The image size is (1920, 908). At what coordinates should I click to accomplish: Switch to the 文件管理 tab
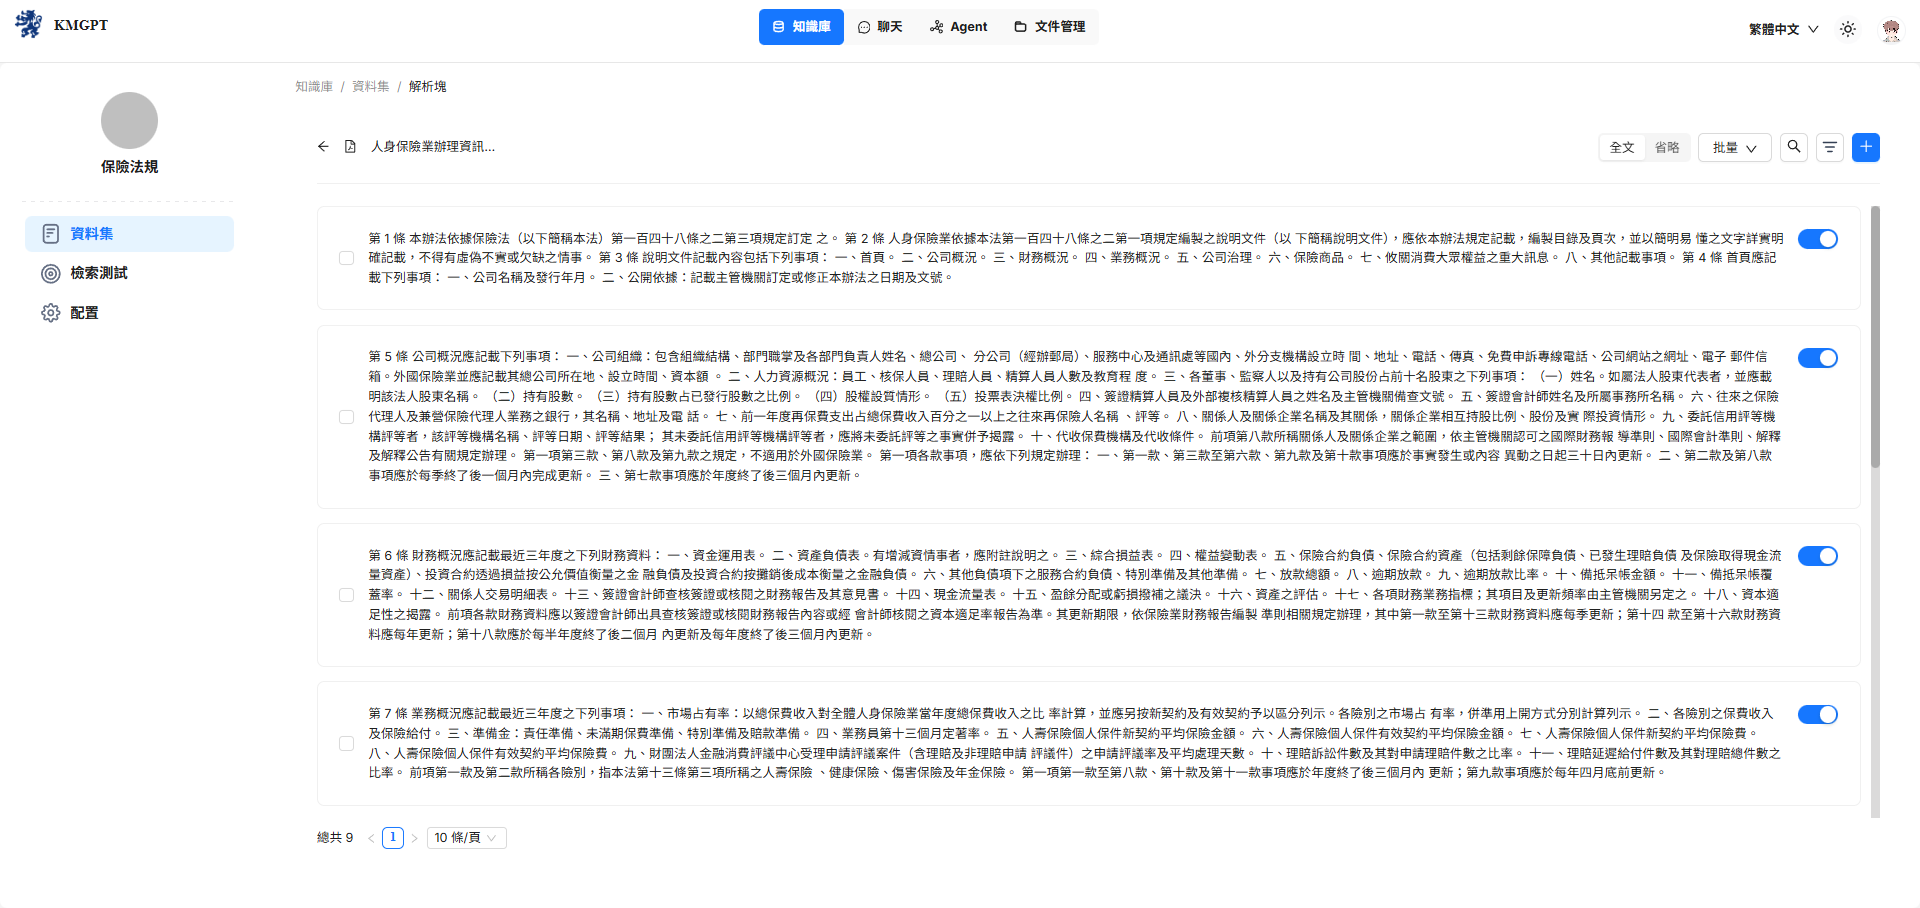point(1048,27)
